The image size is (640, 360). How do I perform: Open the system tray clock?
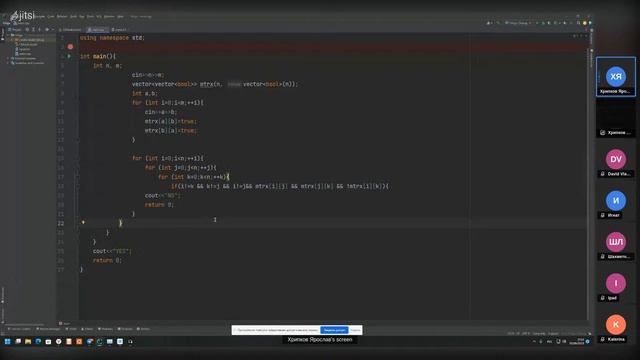[x=577, y=342]
